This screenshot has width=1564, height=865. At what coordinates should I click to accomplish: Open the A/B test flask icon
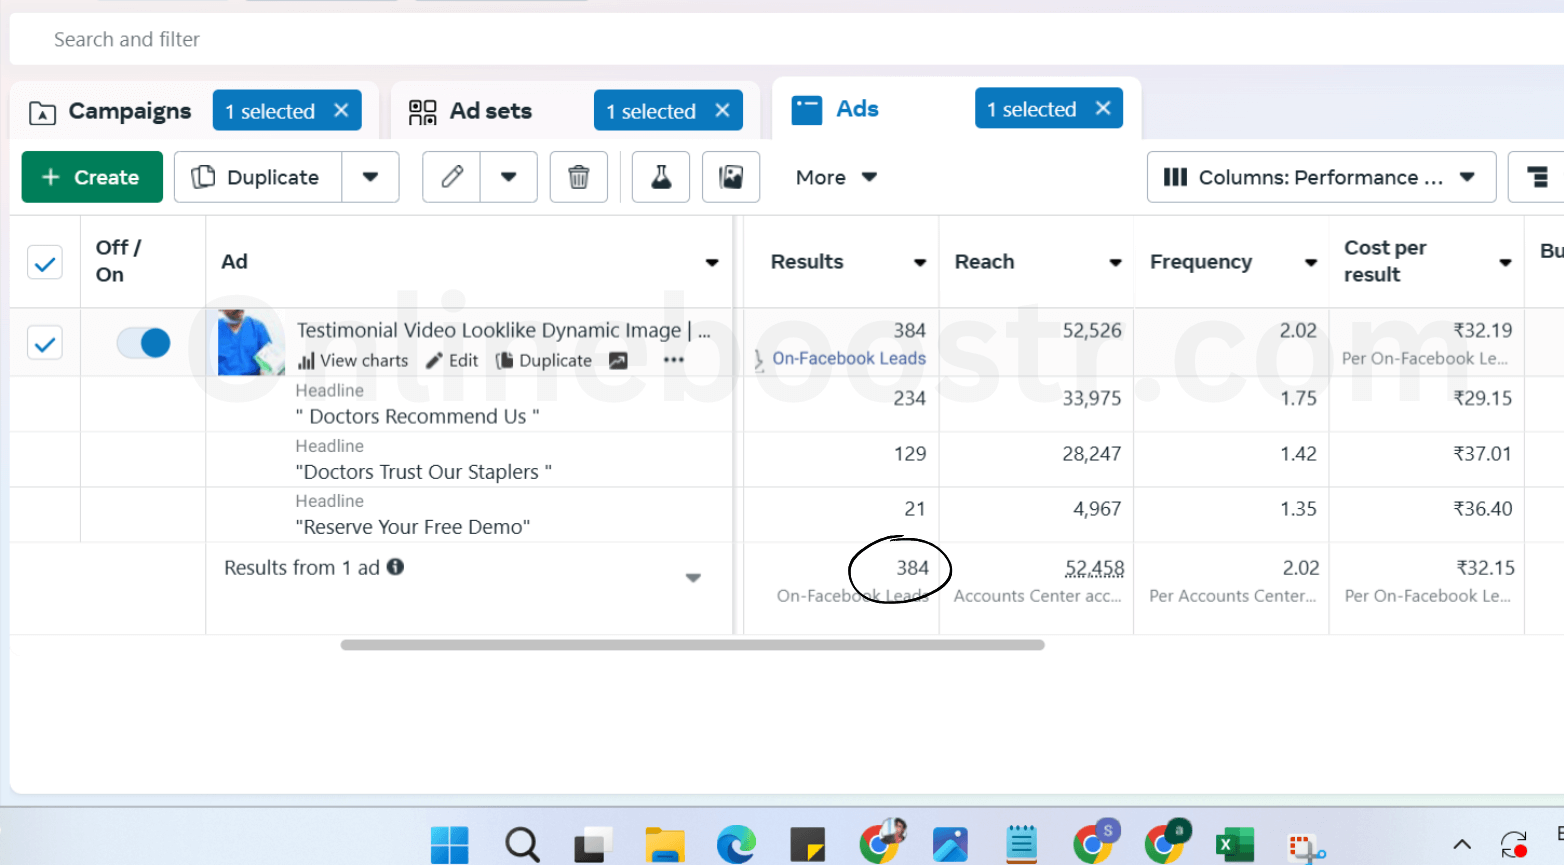660,177
